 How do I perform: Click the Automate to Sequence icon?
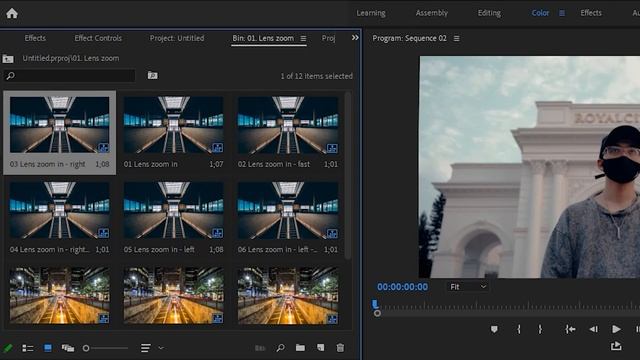click(x=260, y=348)
